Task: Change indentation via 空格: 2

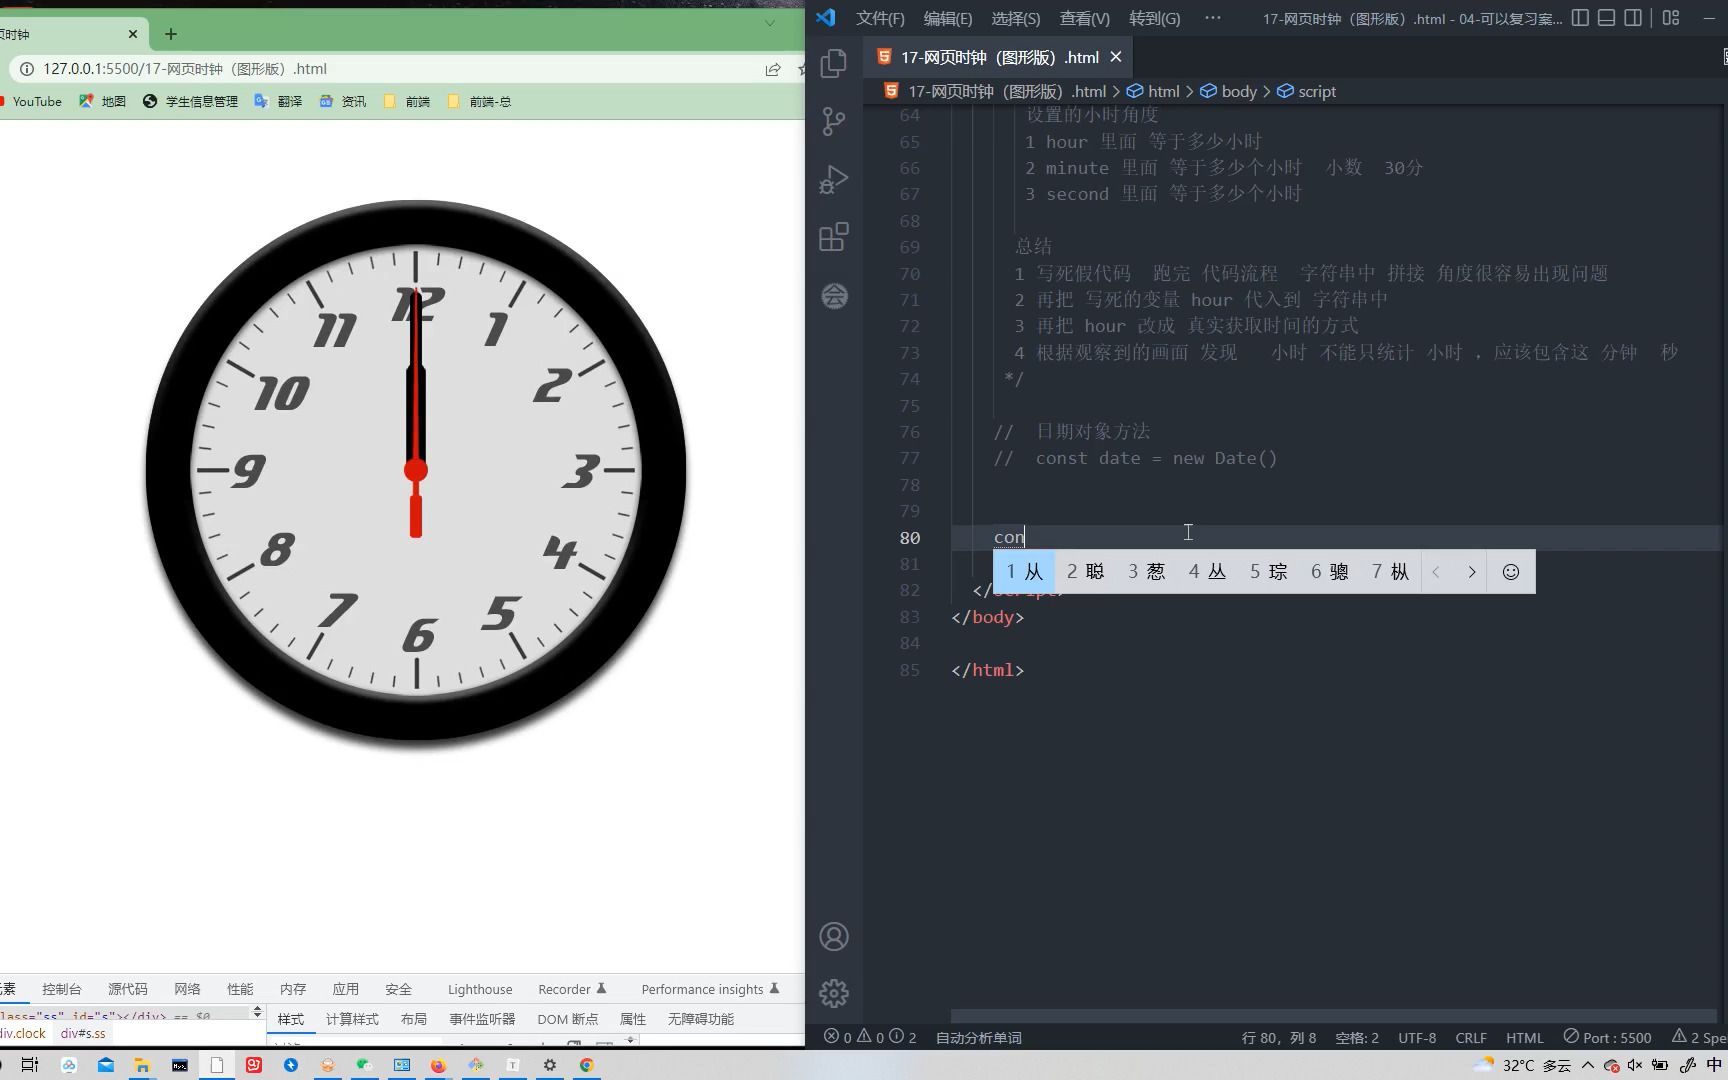Action: point(1357,1037)
